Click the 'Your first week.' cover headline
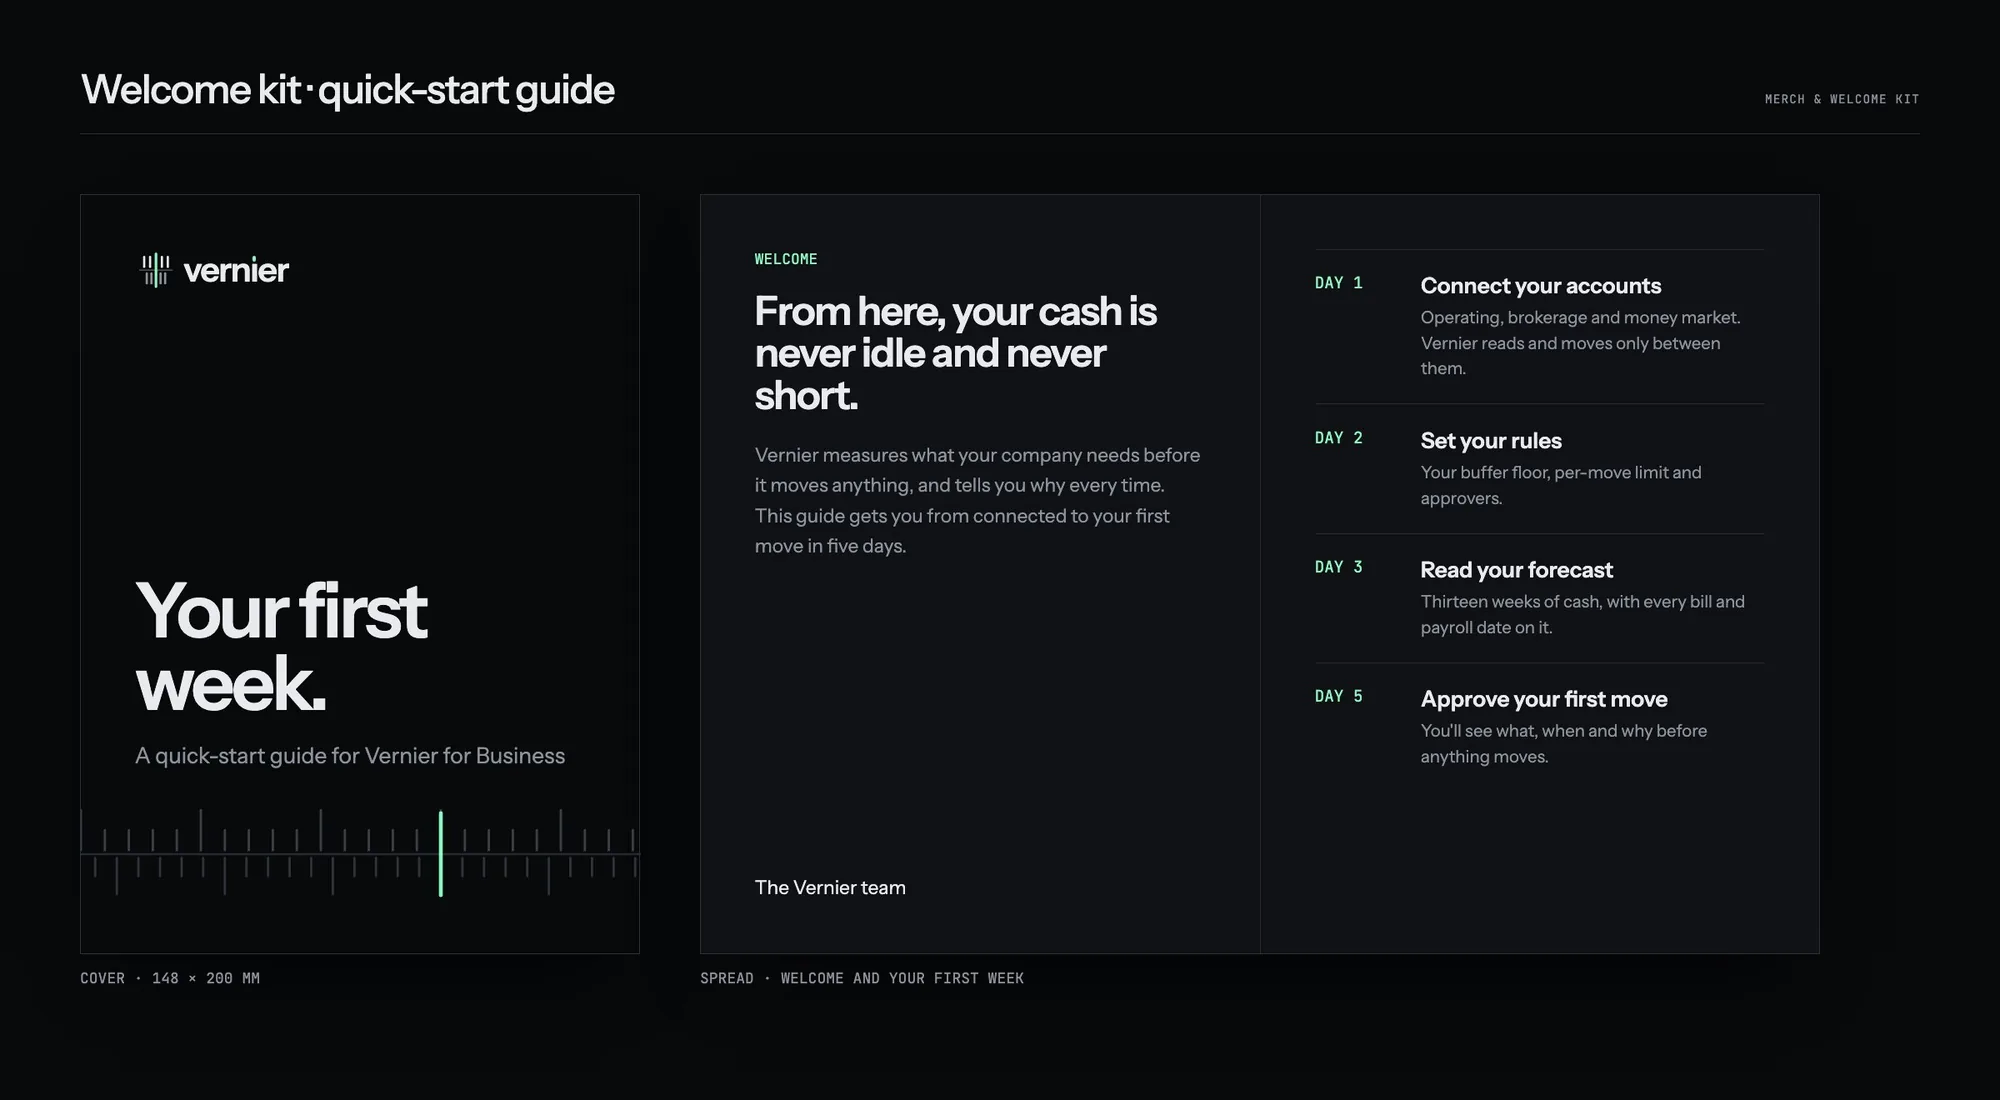 (281, 647)
